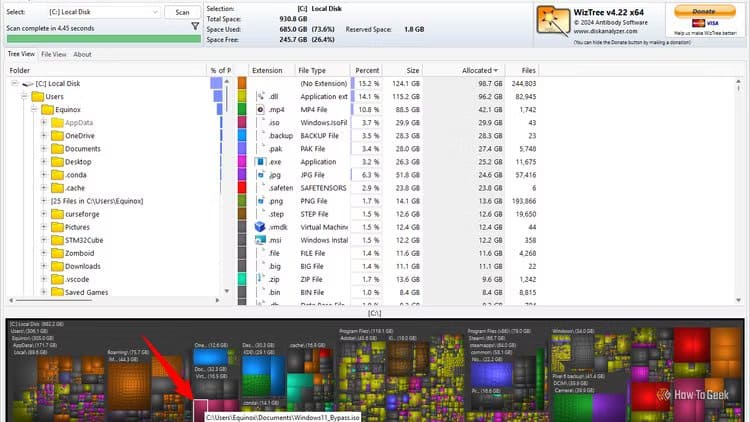
Task: Click the Documents folder icon
Action: (x=57, y=149)
